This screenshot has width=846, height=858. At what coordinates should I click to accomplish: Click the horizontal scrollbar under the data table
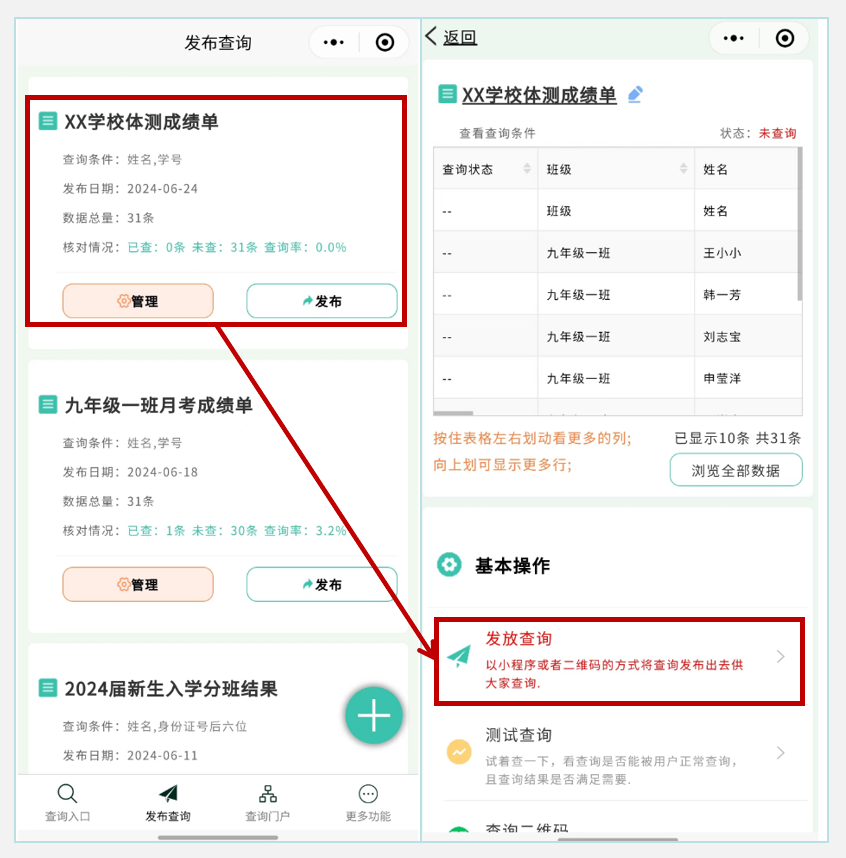point(454,413)
